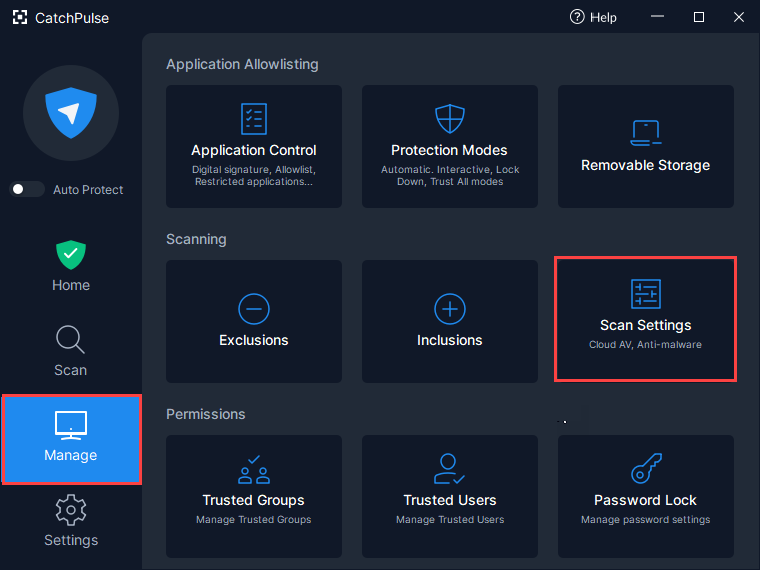Screen dimensions: 760x570
Task: Maximize the CatchPulse window
Action: (699, 17)
